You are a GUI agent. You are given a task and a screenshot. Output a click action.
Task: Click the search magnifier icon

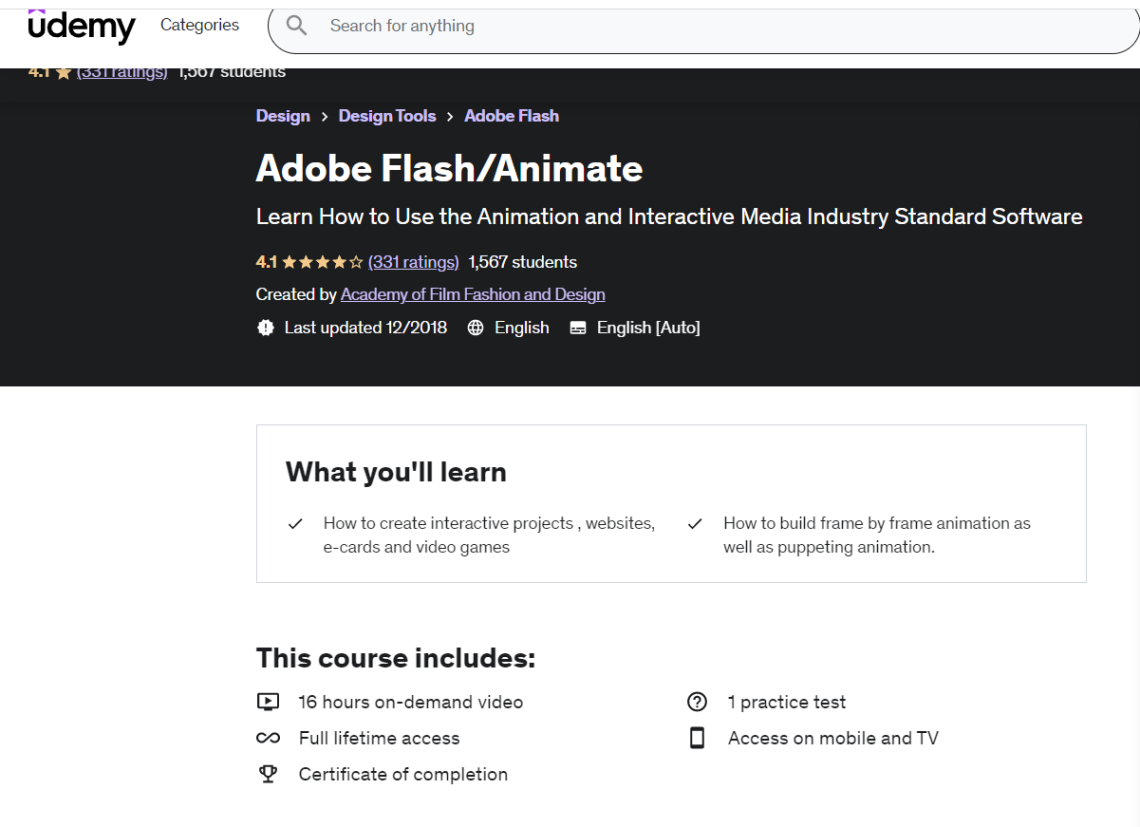[297, 25]
